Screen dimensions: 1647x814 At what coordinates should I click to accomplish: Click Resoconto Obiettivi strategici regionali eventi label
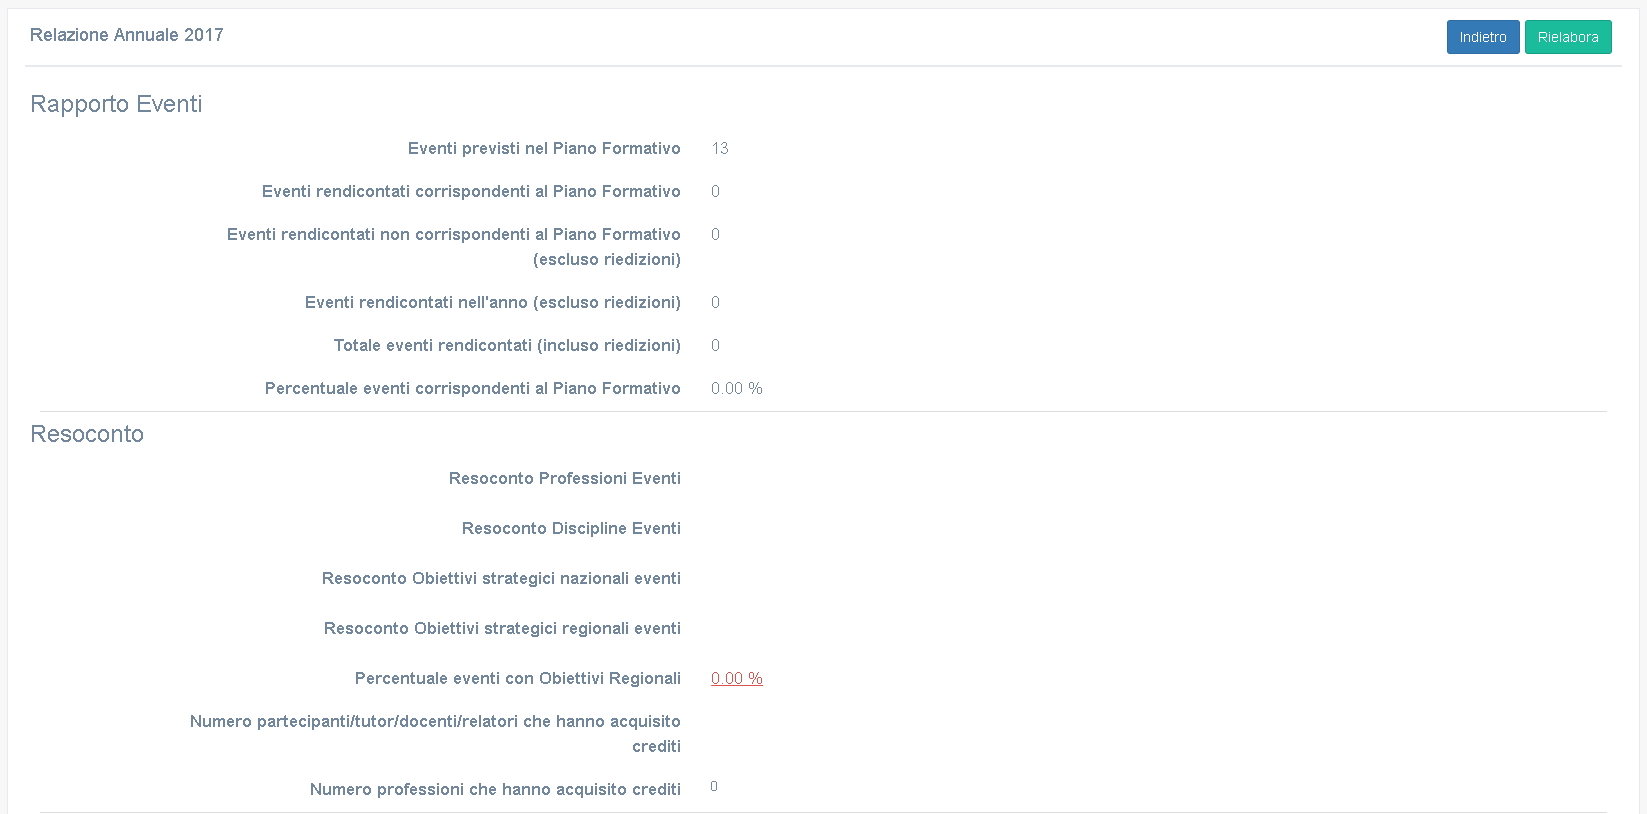click(502, 628)
